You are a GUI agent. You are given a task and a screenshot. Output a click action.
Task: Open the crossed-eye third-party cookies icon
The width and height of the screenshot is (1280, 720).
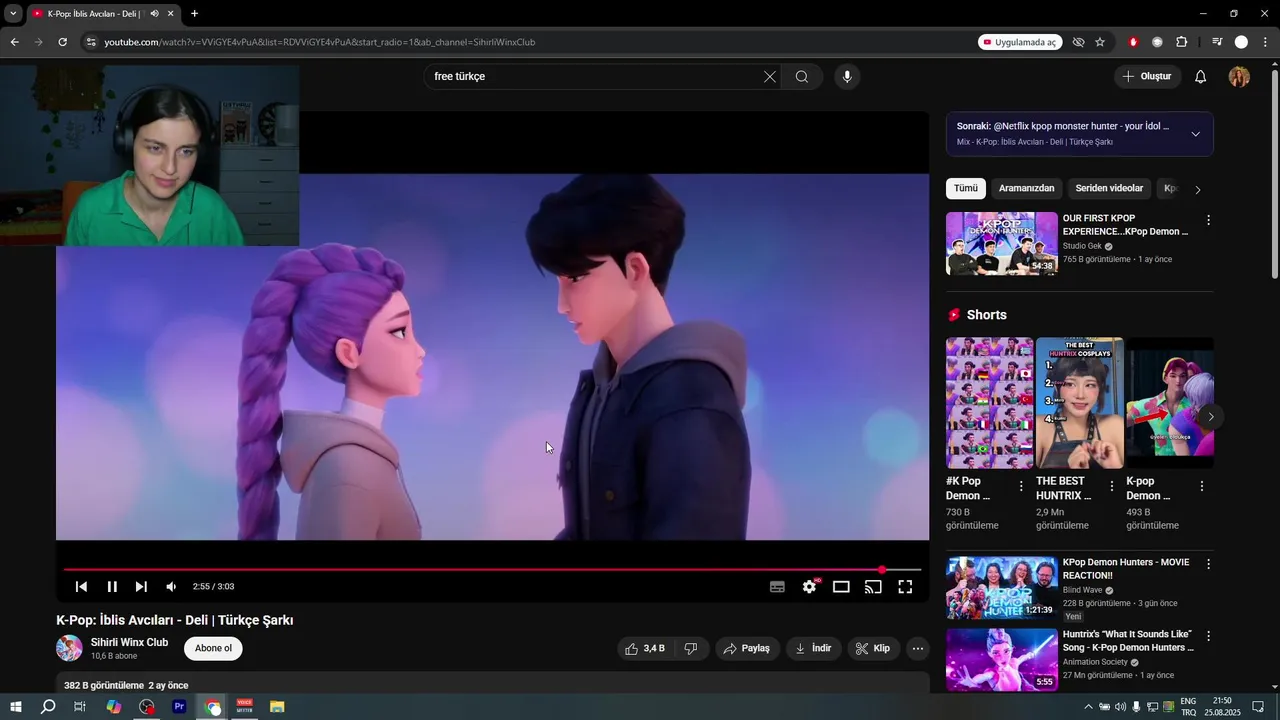pyautogui.click(x=1078, y=42)
